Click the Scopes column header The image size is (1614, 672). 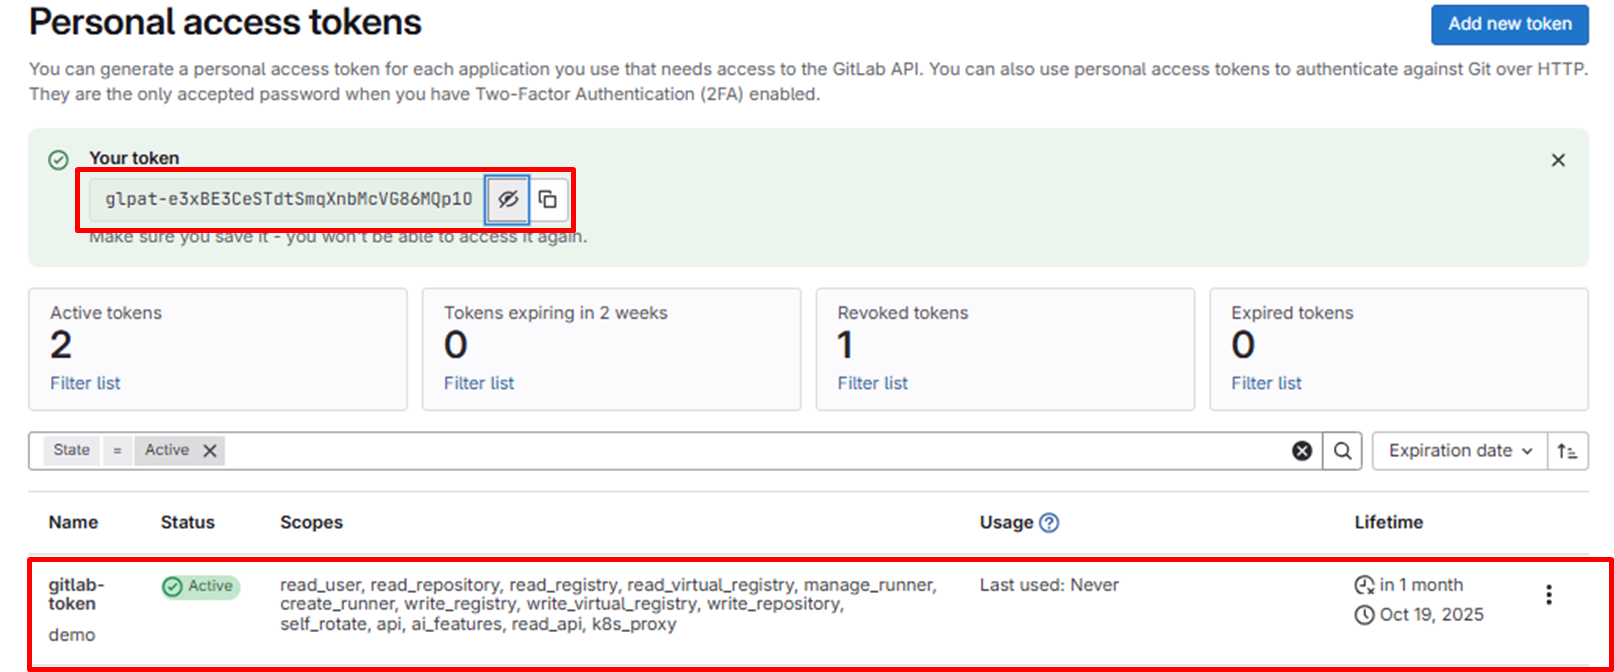pos(311,522)
